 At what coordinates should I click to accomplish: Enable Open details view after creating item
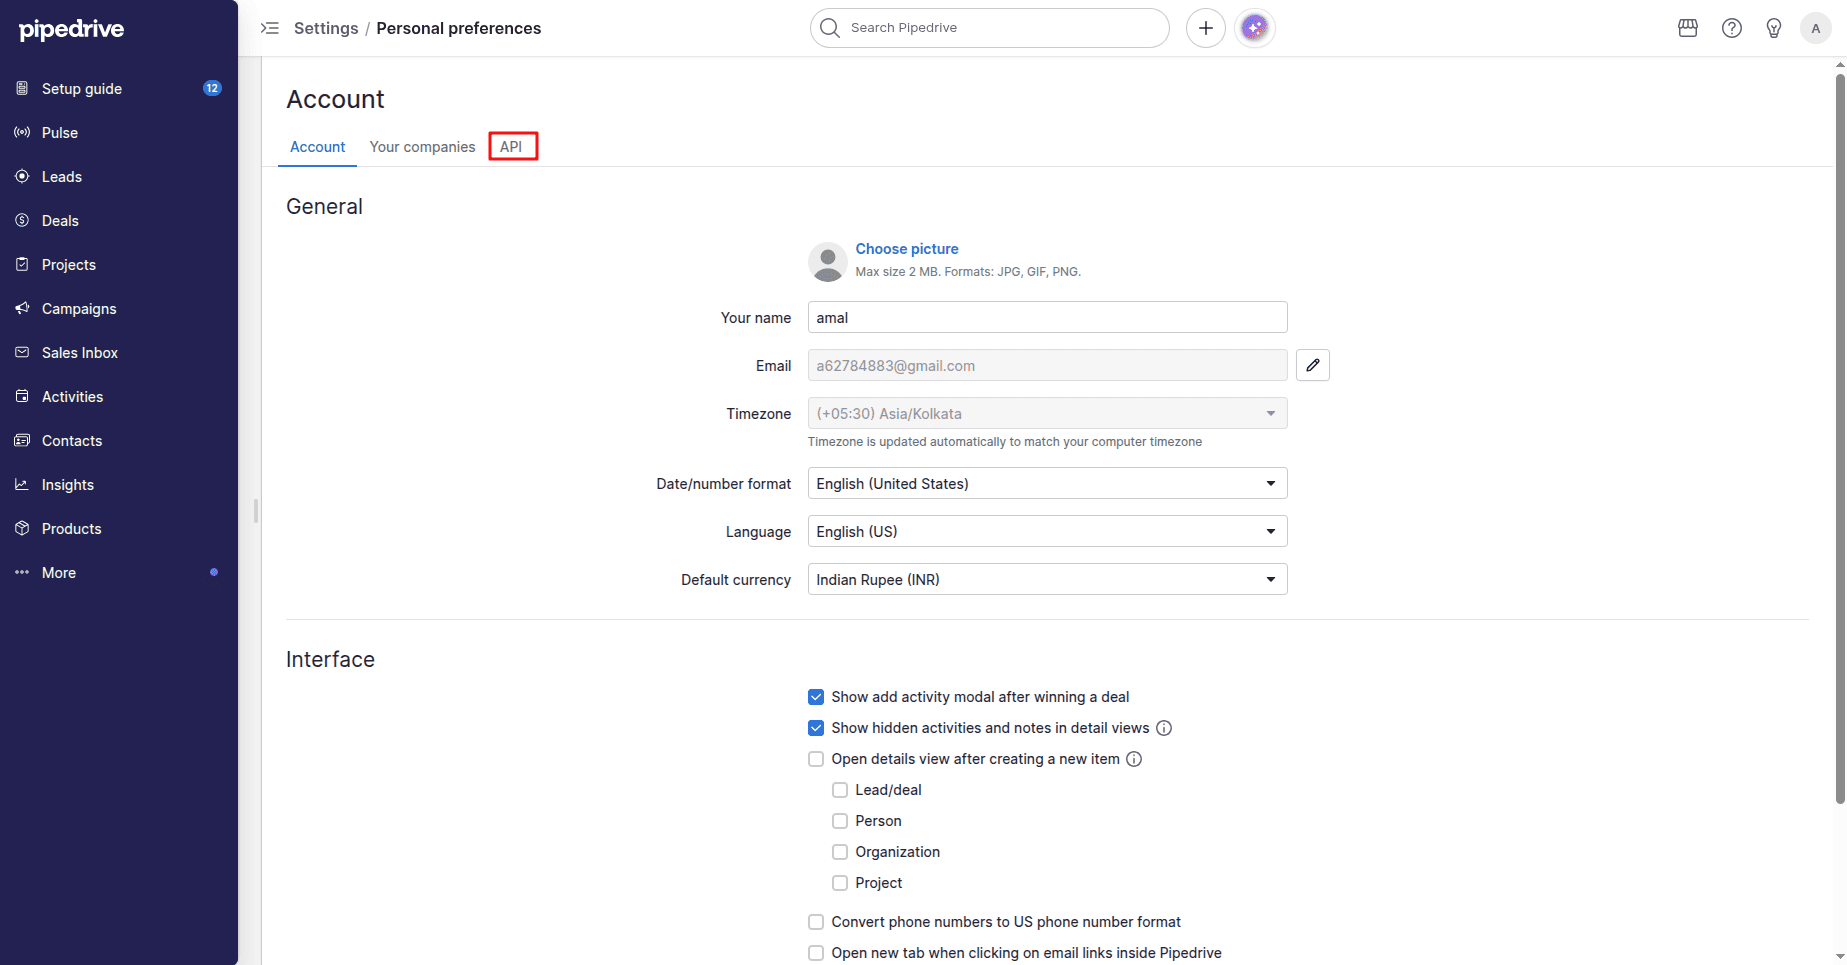pos(816,759)
